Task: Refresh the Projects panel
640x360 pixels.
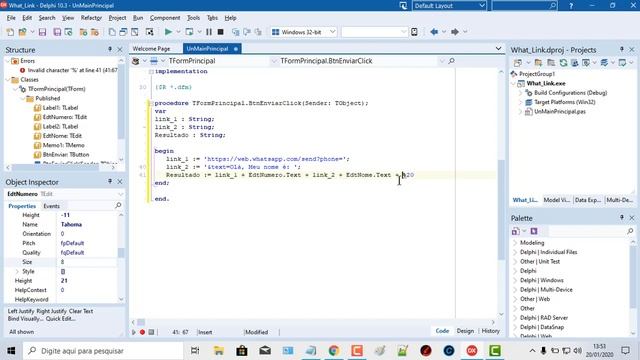Action: 563,62
